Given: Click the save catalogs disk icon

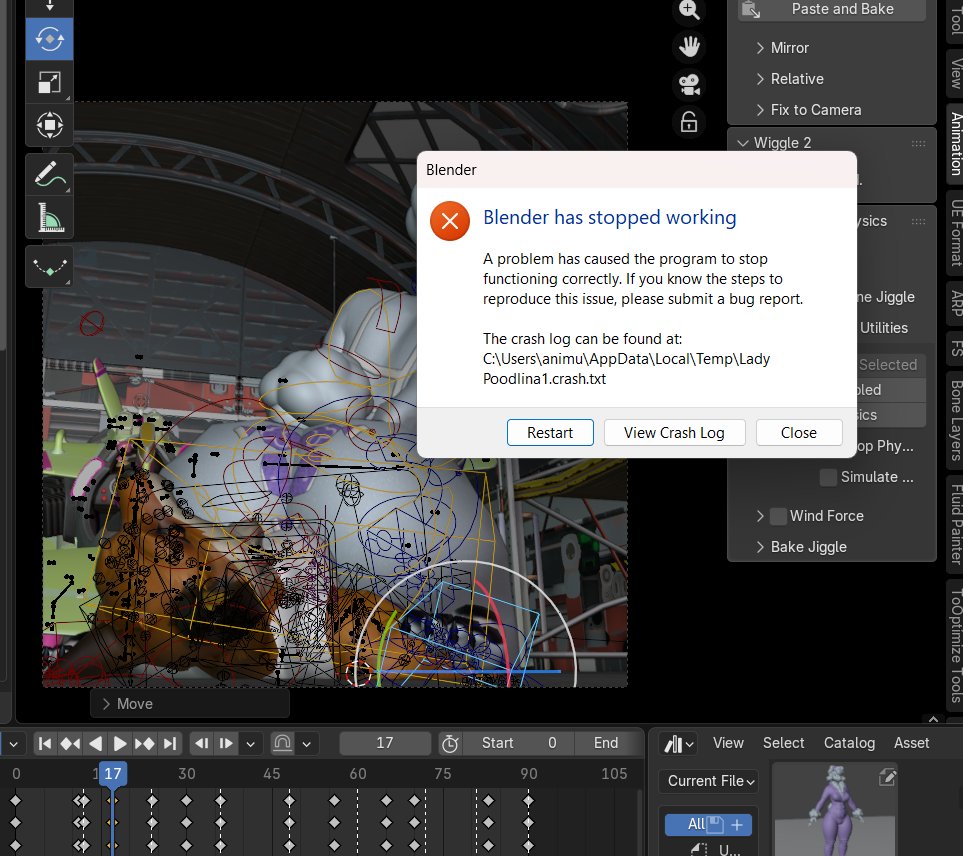Looking at the screenshot, I should tap(715, 824).
